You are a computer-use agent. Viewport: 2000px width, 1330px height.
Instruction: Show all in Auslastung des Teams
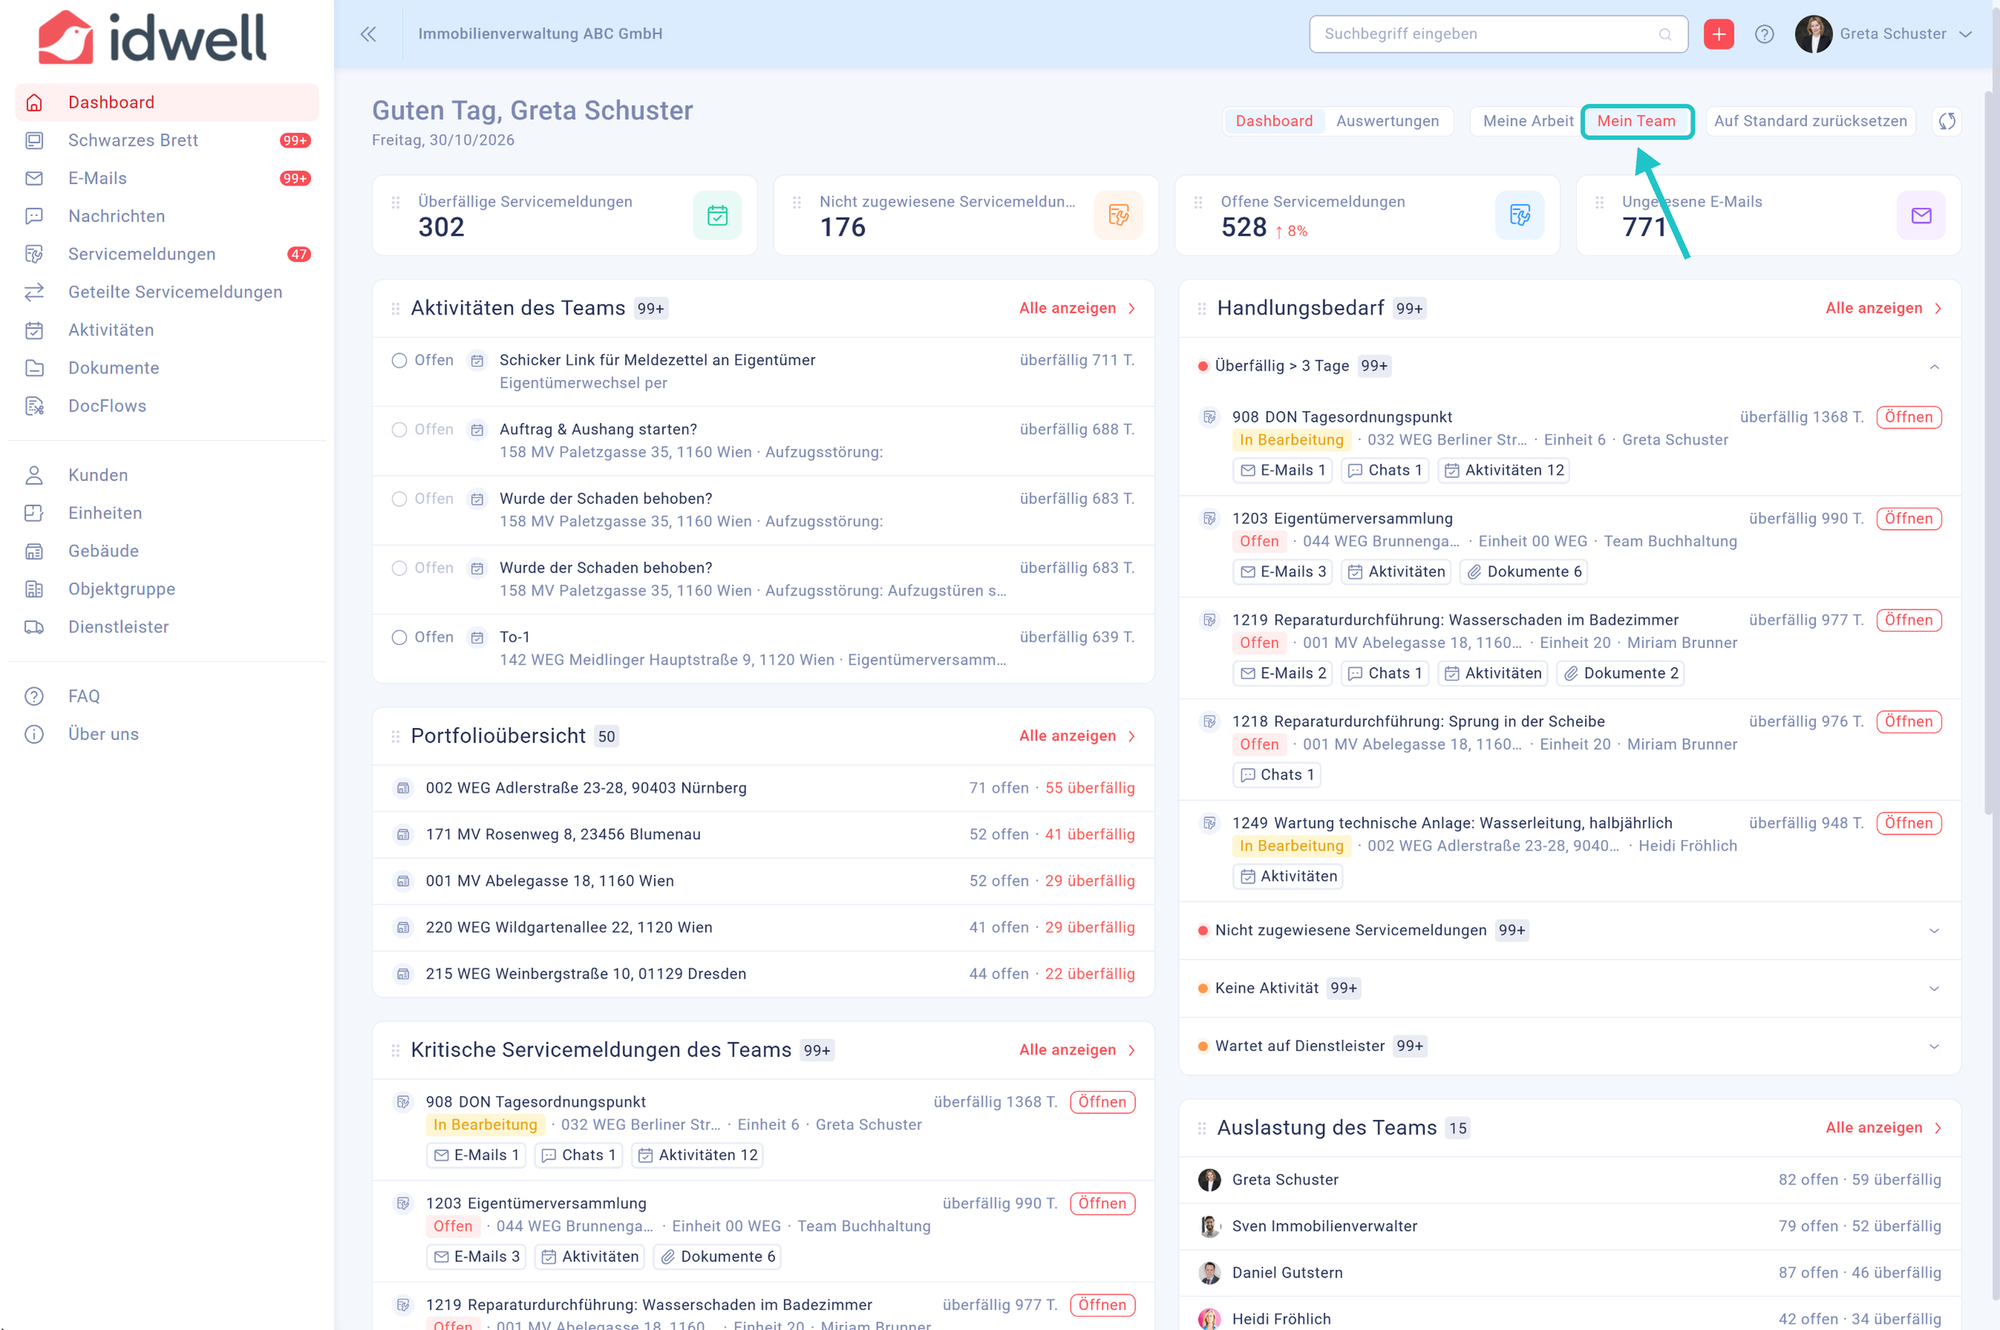1884,1128
